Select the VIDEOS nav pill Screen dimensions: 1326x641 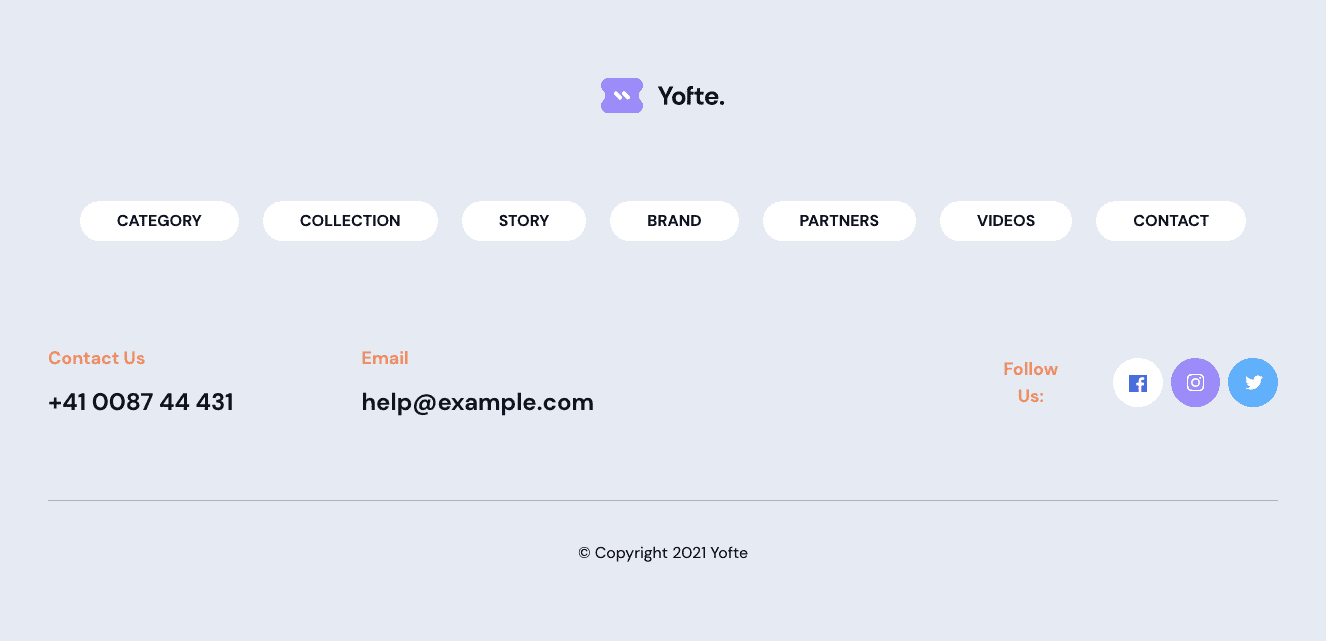1006,221
